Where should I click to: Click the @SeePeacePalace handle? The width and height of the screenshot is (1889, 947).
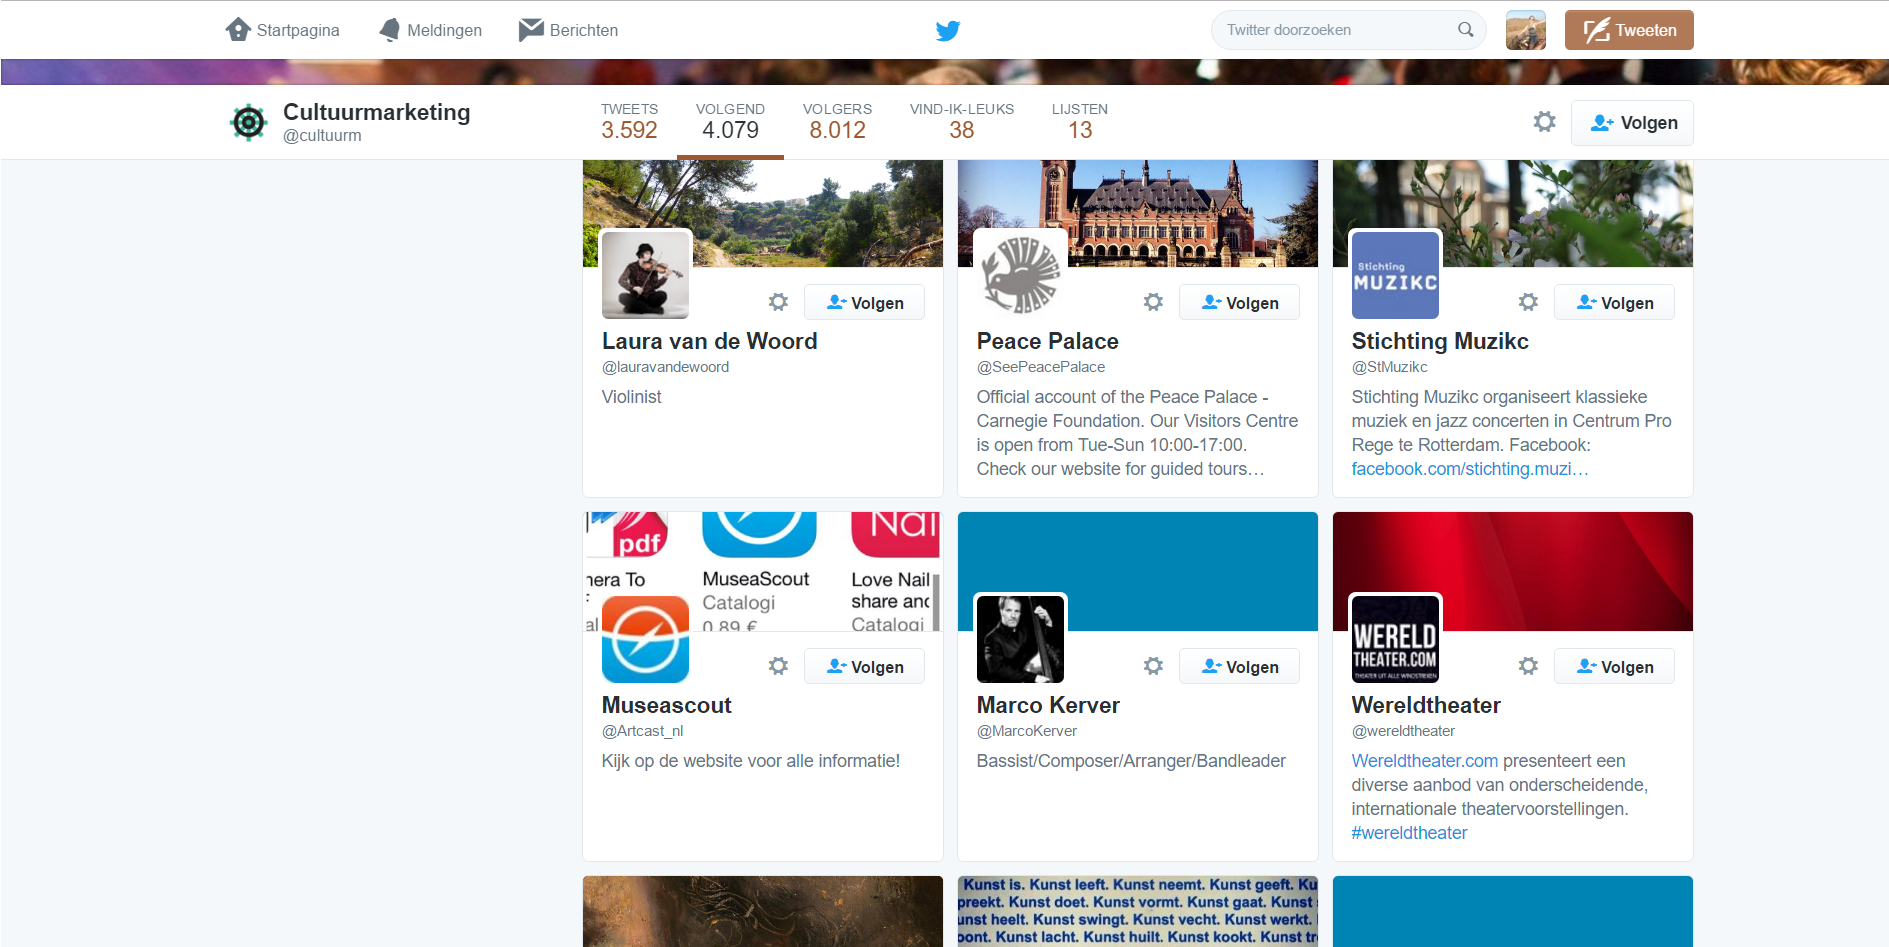click(x=1041, y=367)
